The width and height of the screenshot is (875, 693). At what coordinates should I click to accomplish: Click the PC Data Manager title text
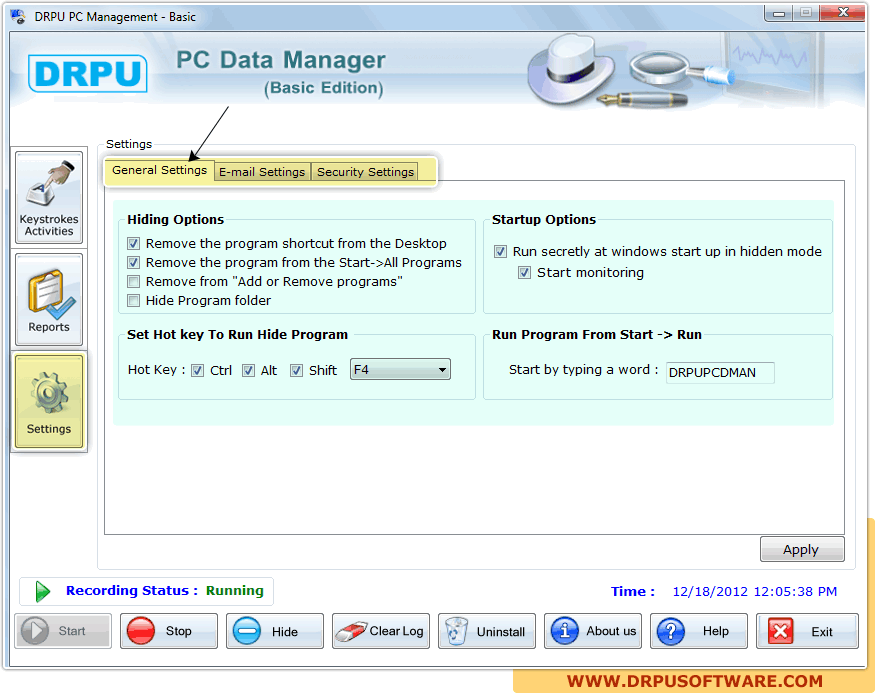click(281, 60)
